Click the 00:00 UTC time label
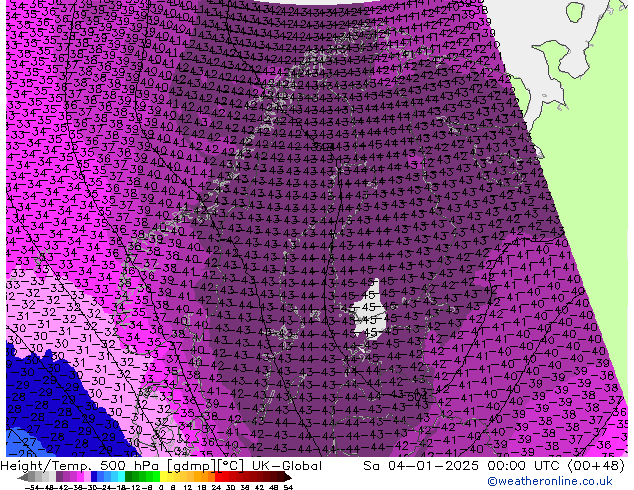 coord(525,466)
